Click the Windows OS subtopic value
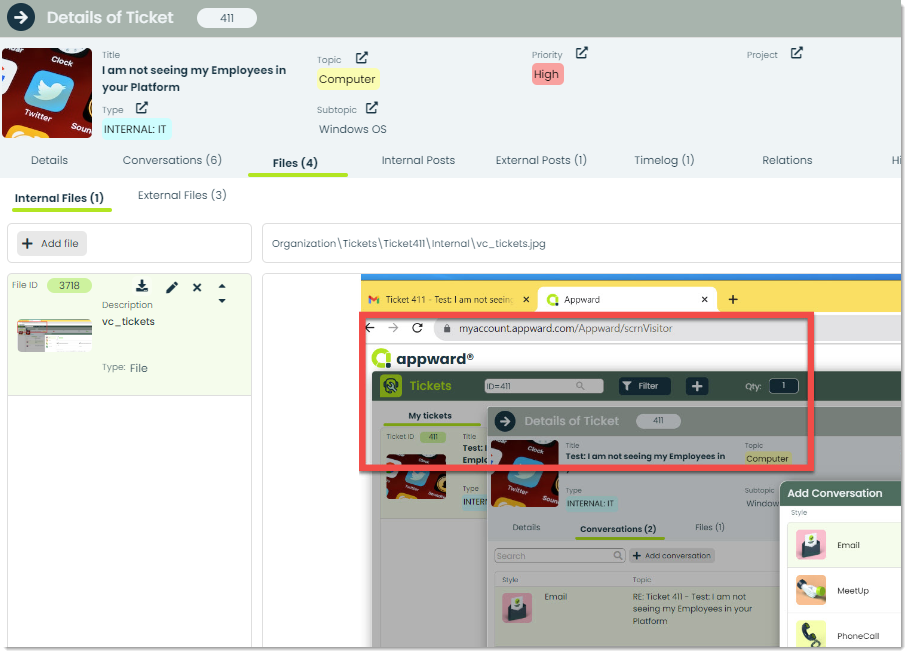The height and width of the screenshot is (655, 909). click(x=352, y=129)
